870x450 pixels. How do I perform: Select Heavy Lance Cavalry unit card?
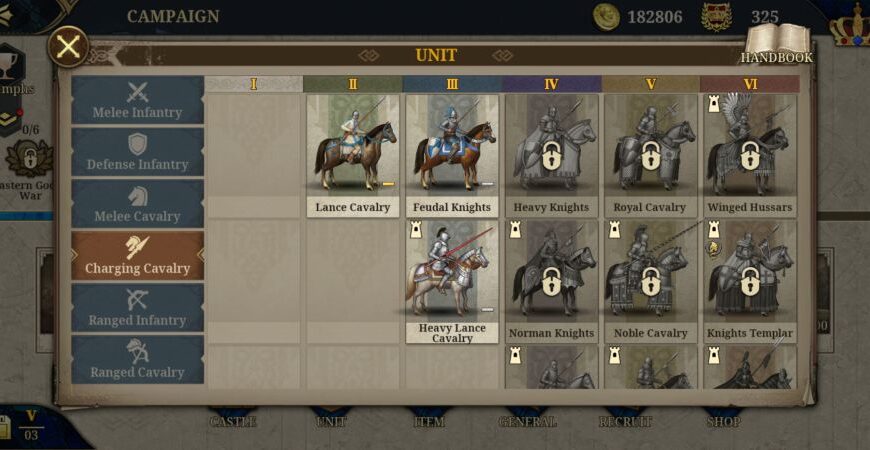point(452,281)
